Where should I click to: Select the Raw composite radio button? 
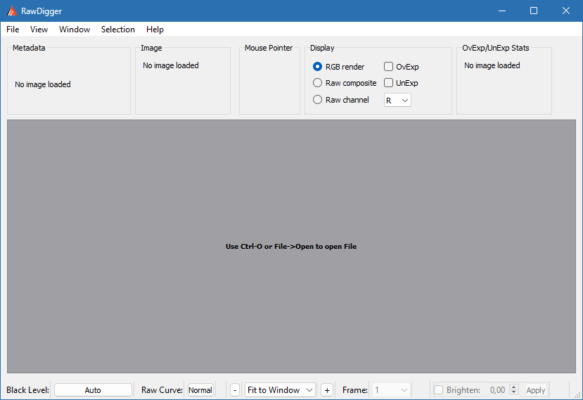(x=317, y=83)
